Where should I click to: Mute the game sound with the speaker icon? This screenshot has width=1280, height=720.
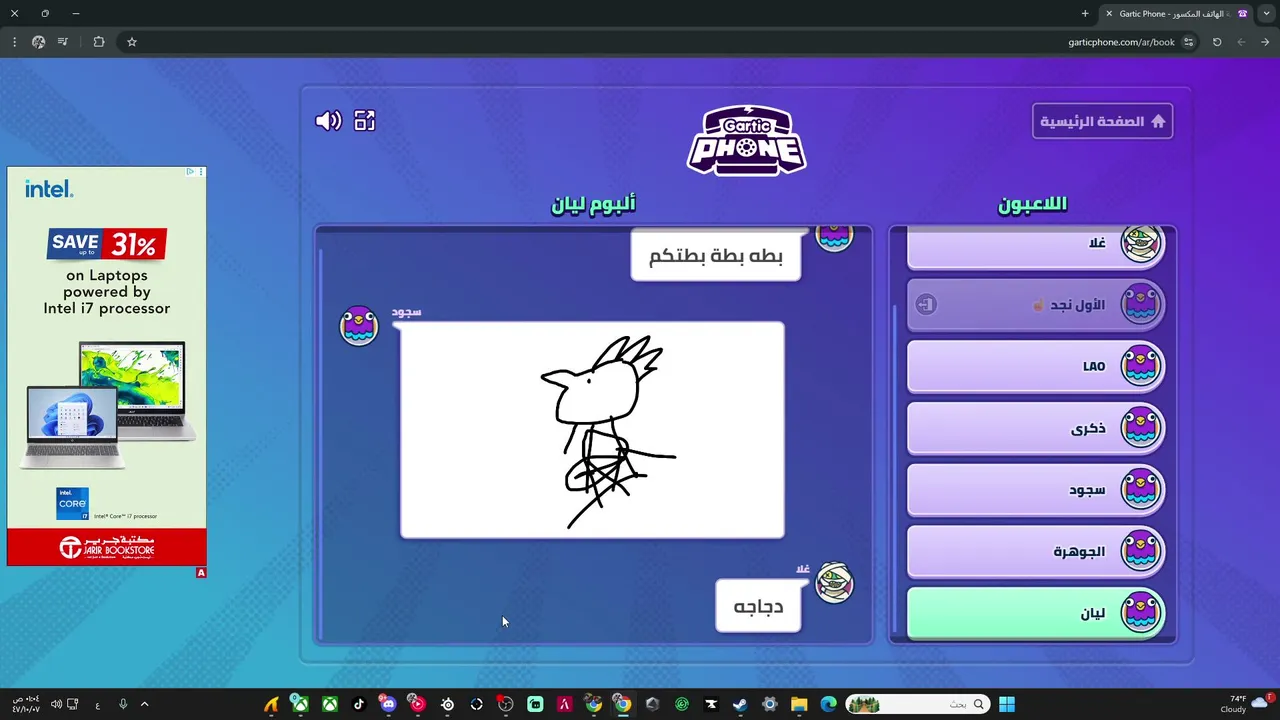click(x=328, y=121)
